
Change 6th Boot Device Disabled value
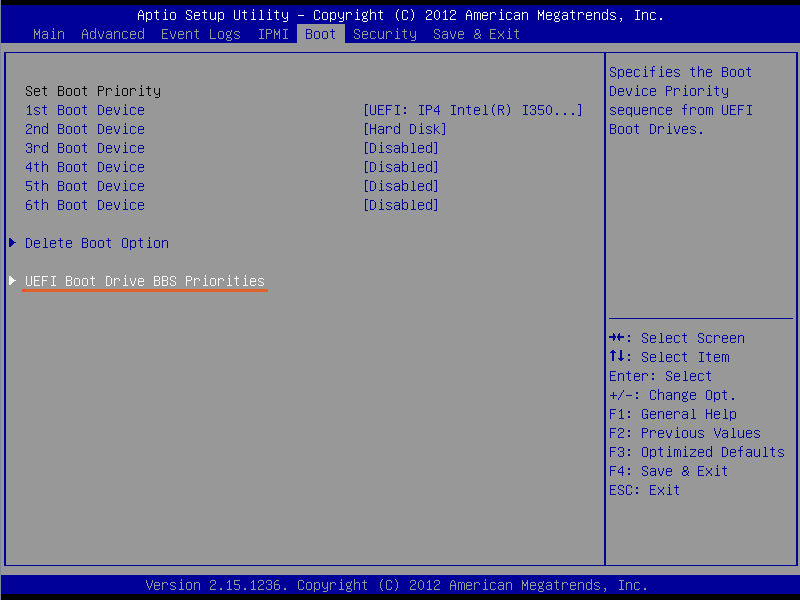[400, 205]
